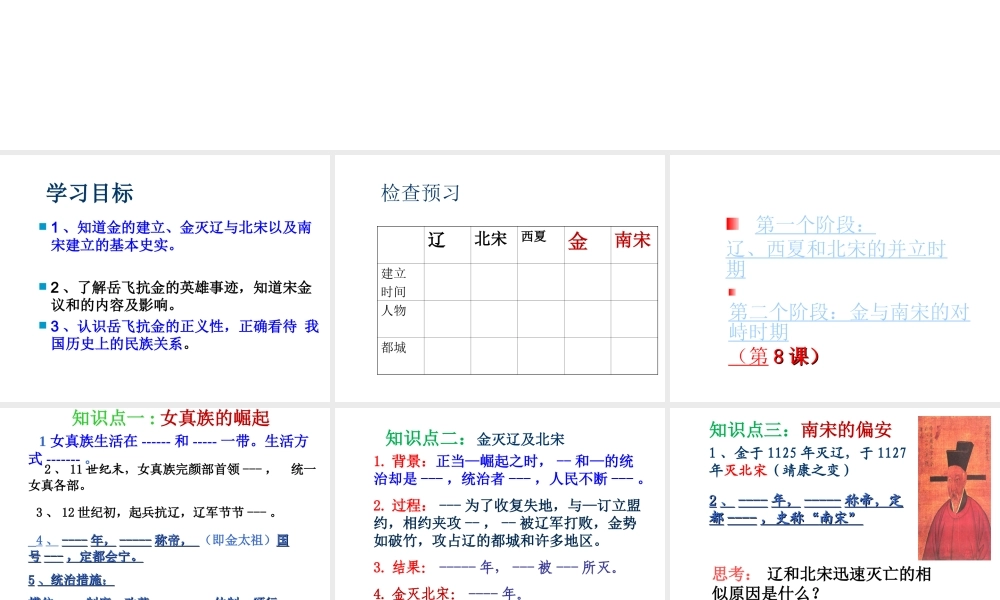
Task: Follow the 辽、西夏和北宋的并立时期 link
Action: coord(836,258)
